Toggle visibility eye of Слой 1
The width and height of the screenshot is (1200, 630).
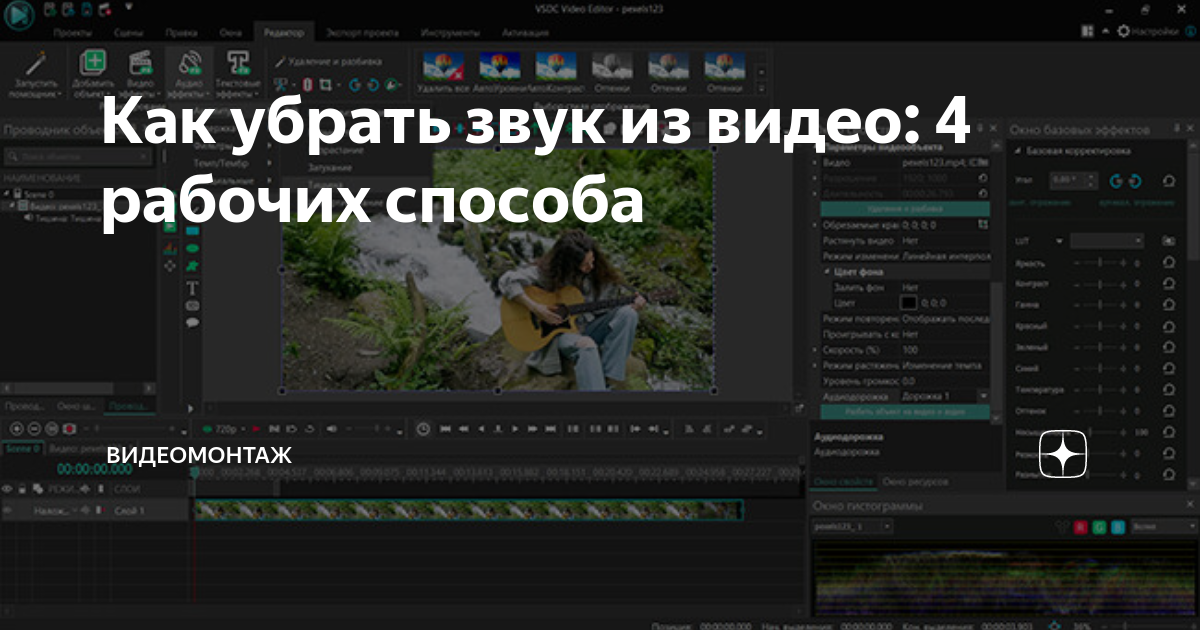[x=8, y=511]
